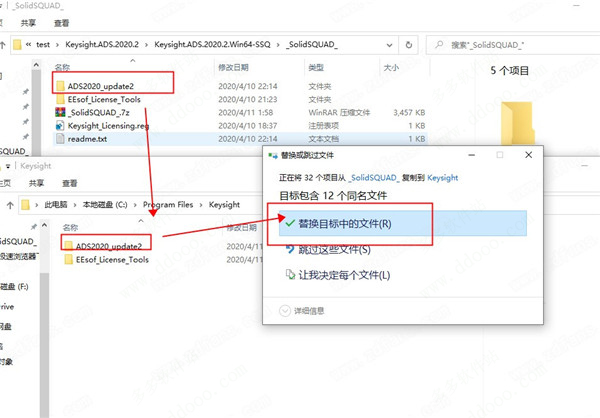Select the readme.txt document icon

(x=60, y=139)
